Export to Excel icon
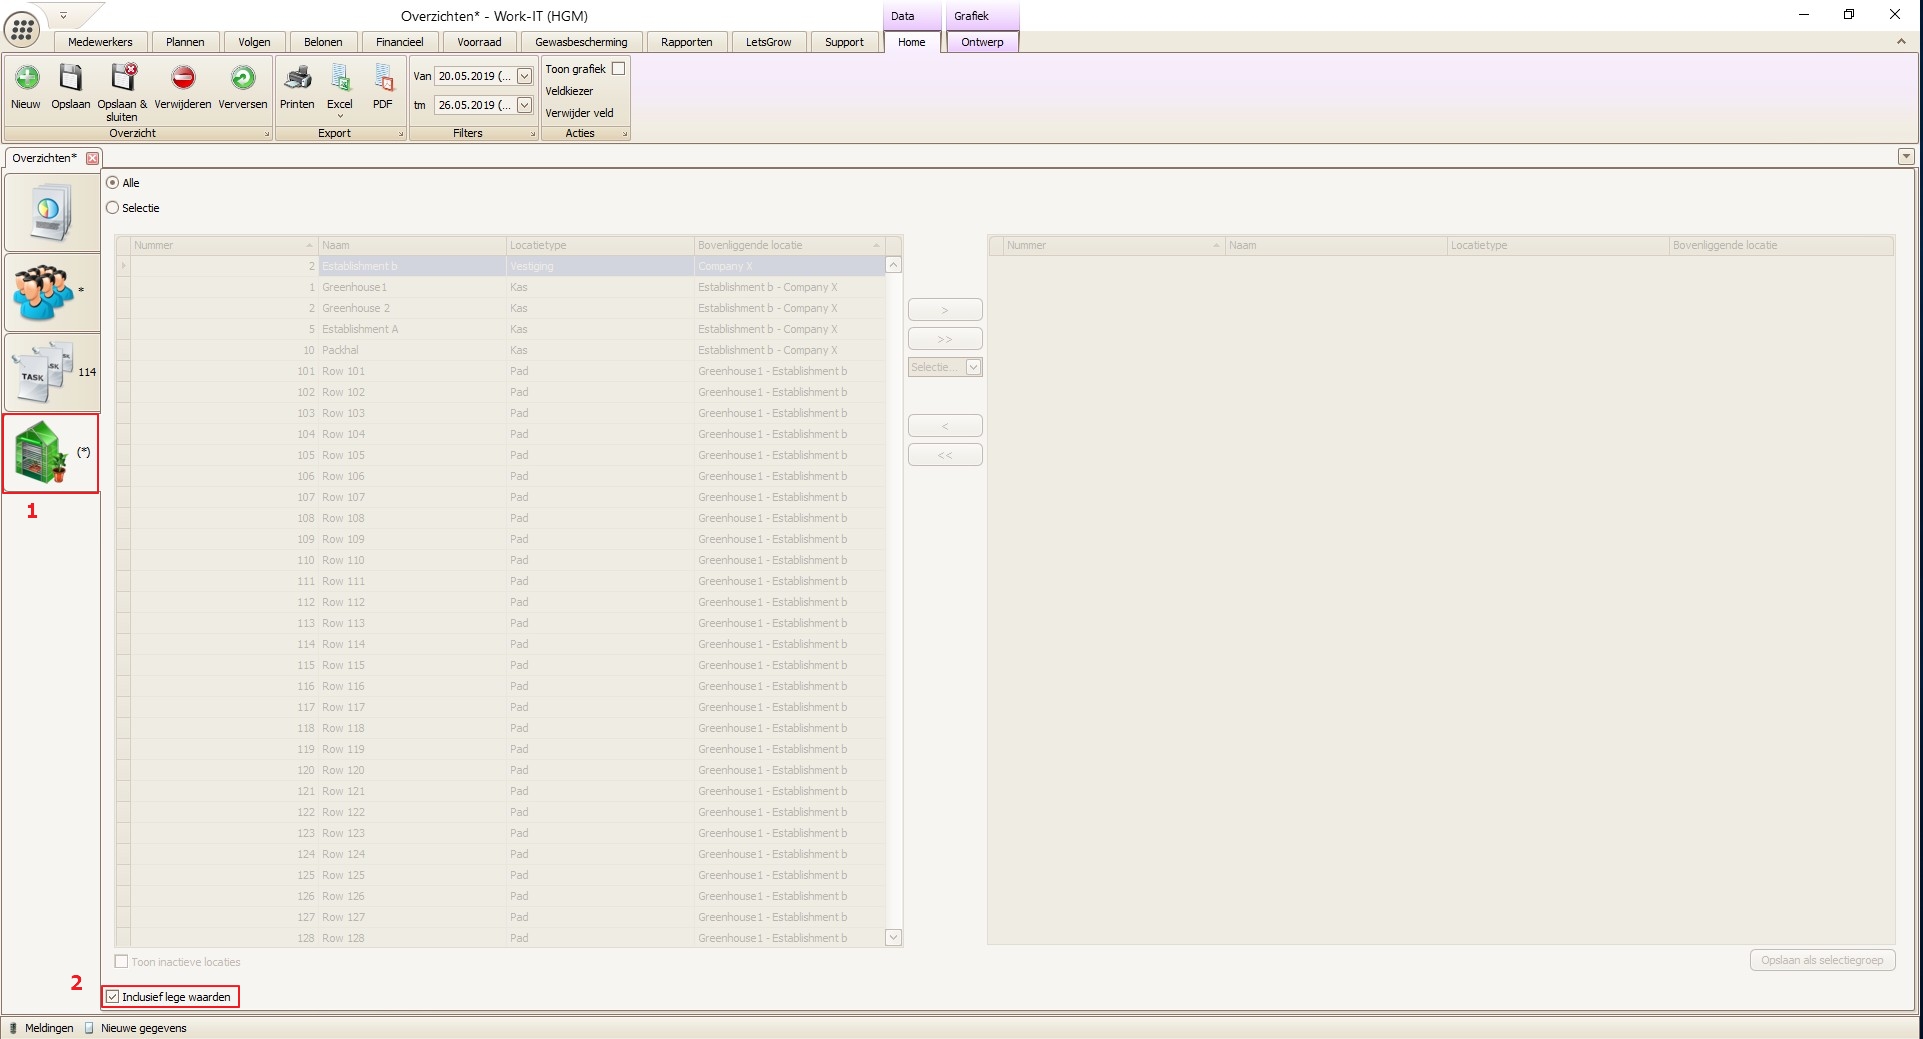1923x1039 pixels. point(340,78)
